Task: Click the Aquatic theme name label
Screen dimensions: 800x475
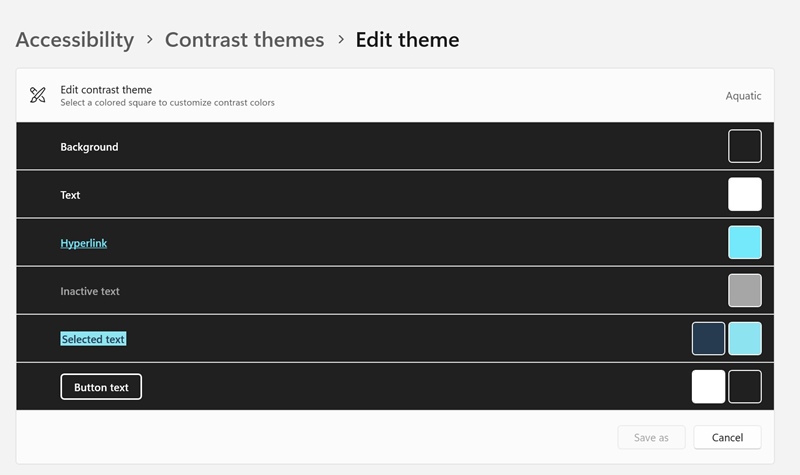Action: point(743,96)
